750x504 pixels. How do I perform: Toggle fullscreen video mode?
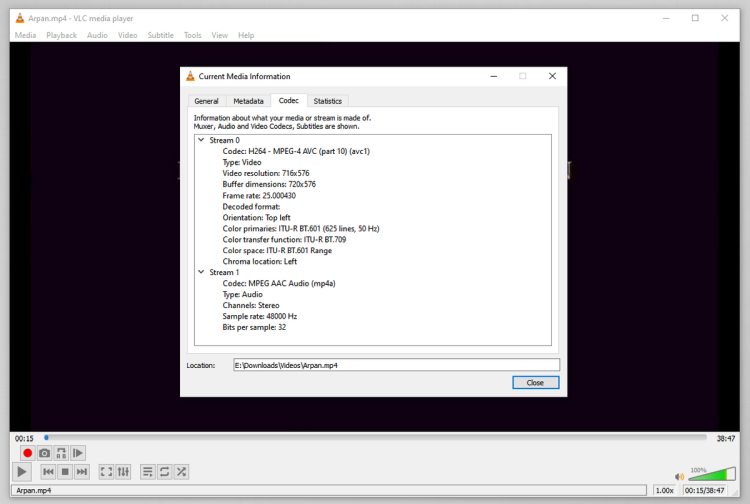[106, 472]
